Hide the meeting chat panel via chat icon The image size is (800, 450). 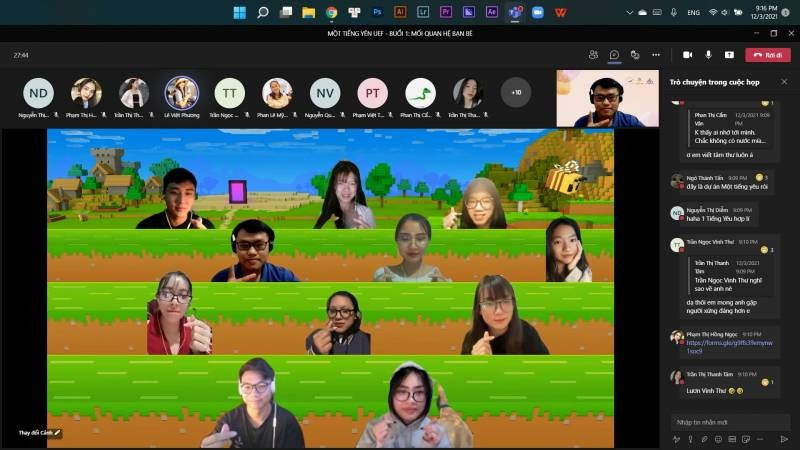(614, 55)
